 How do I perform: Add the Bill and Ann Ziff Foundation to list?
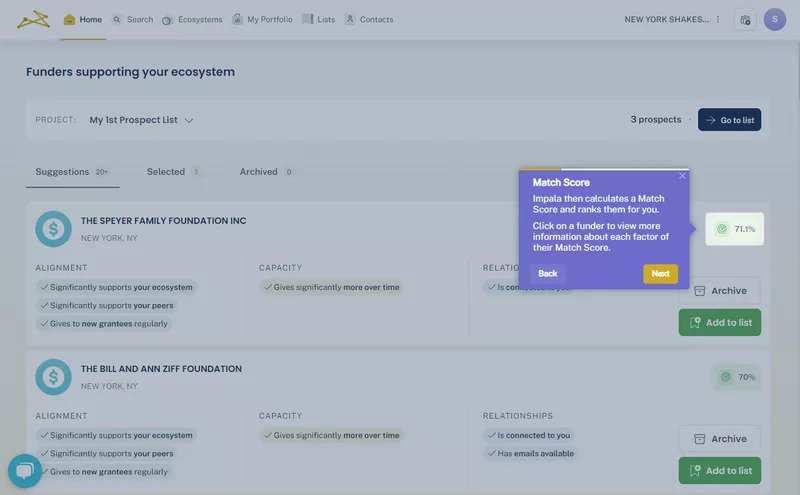click(719, 471)
